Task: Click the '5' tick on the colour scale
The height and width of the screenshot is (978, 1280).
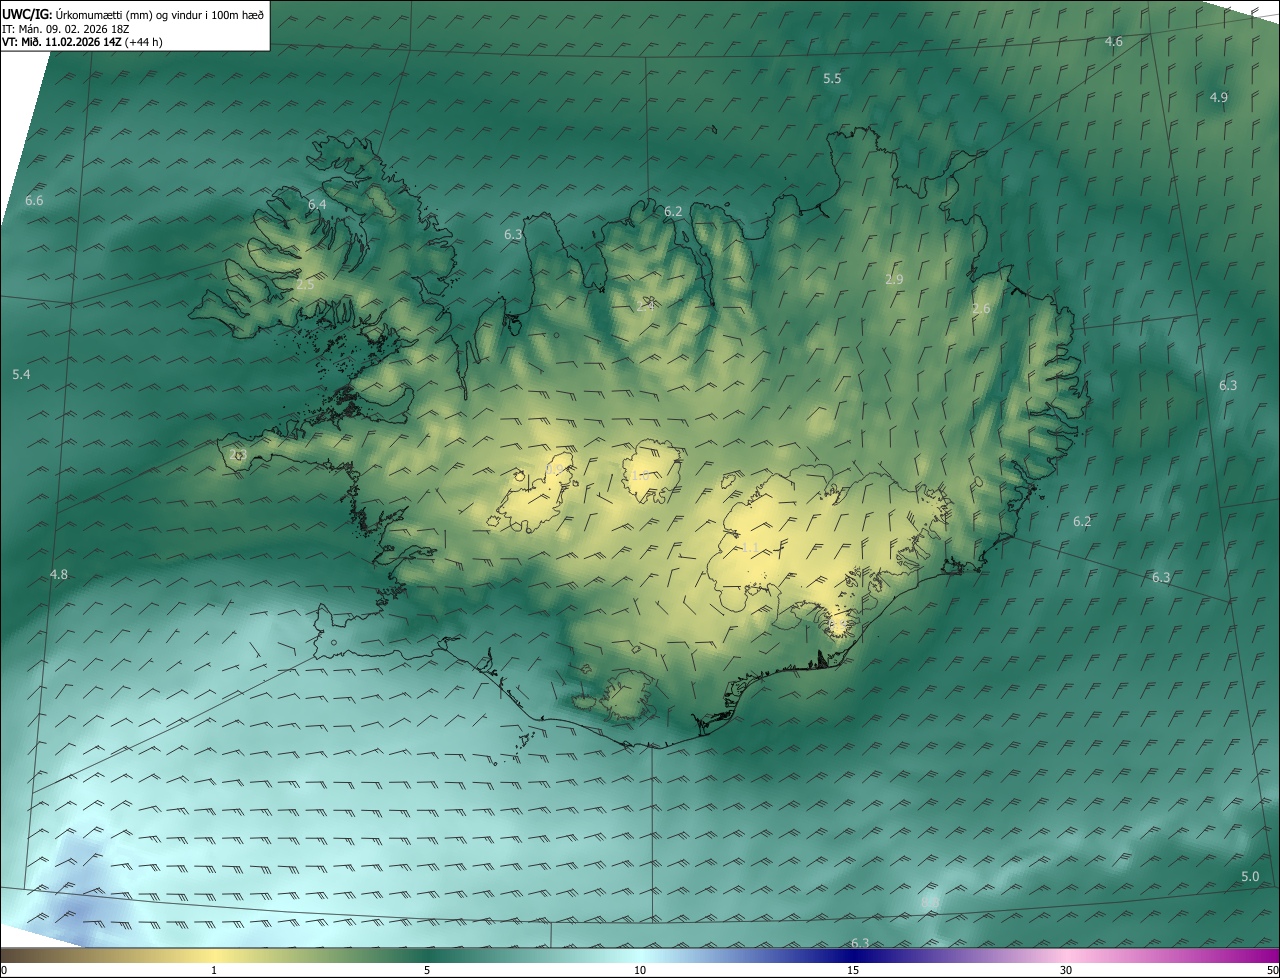Action: pos(427,970)
